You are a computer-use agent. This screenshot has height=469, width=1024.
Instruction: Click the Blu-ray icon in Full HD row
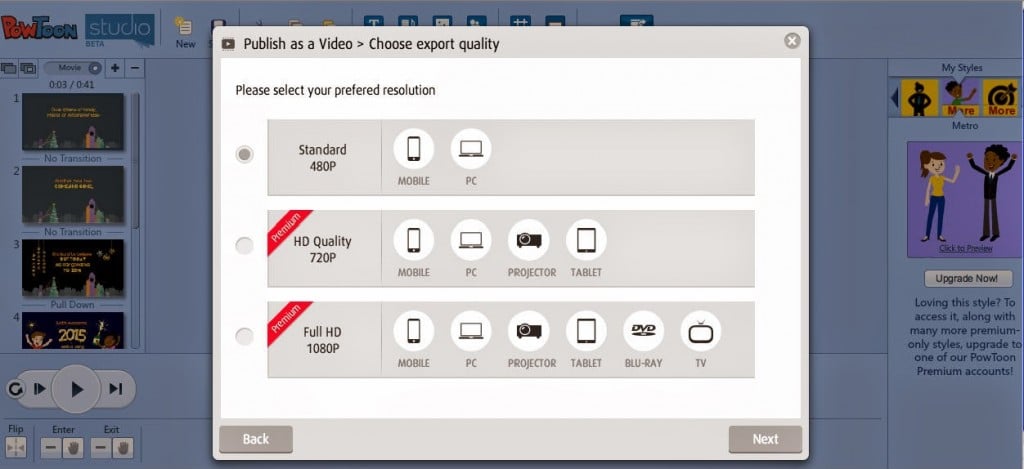pos(643,331)
